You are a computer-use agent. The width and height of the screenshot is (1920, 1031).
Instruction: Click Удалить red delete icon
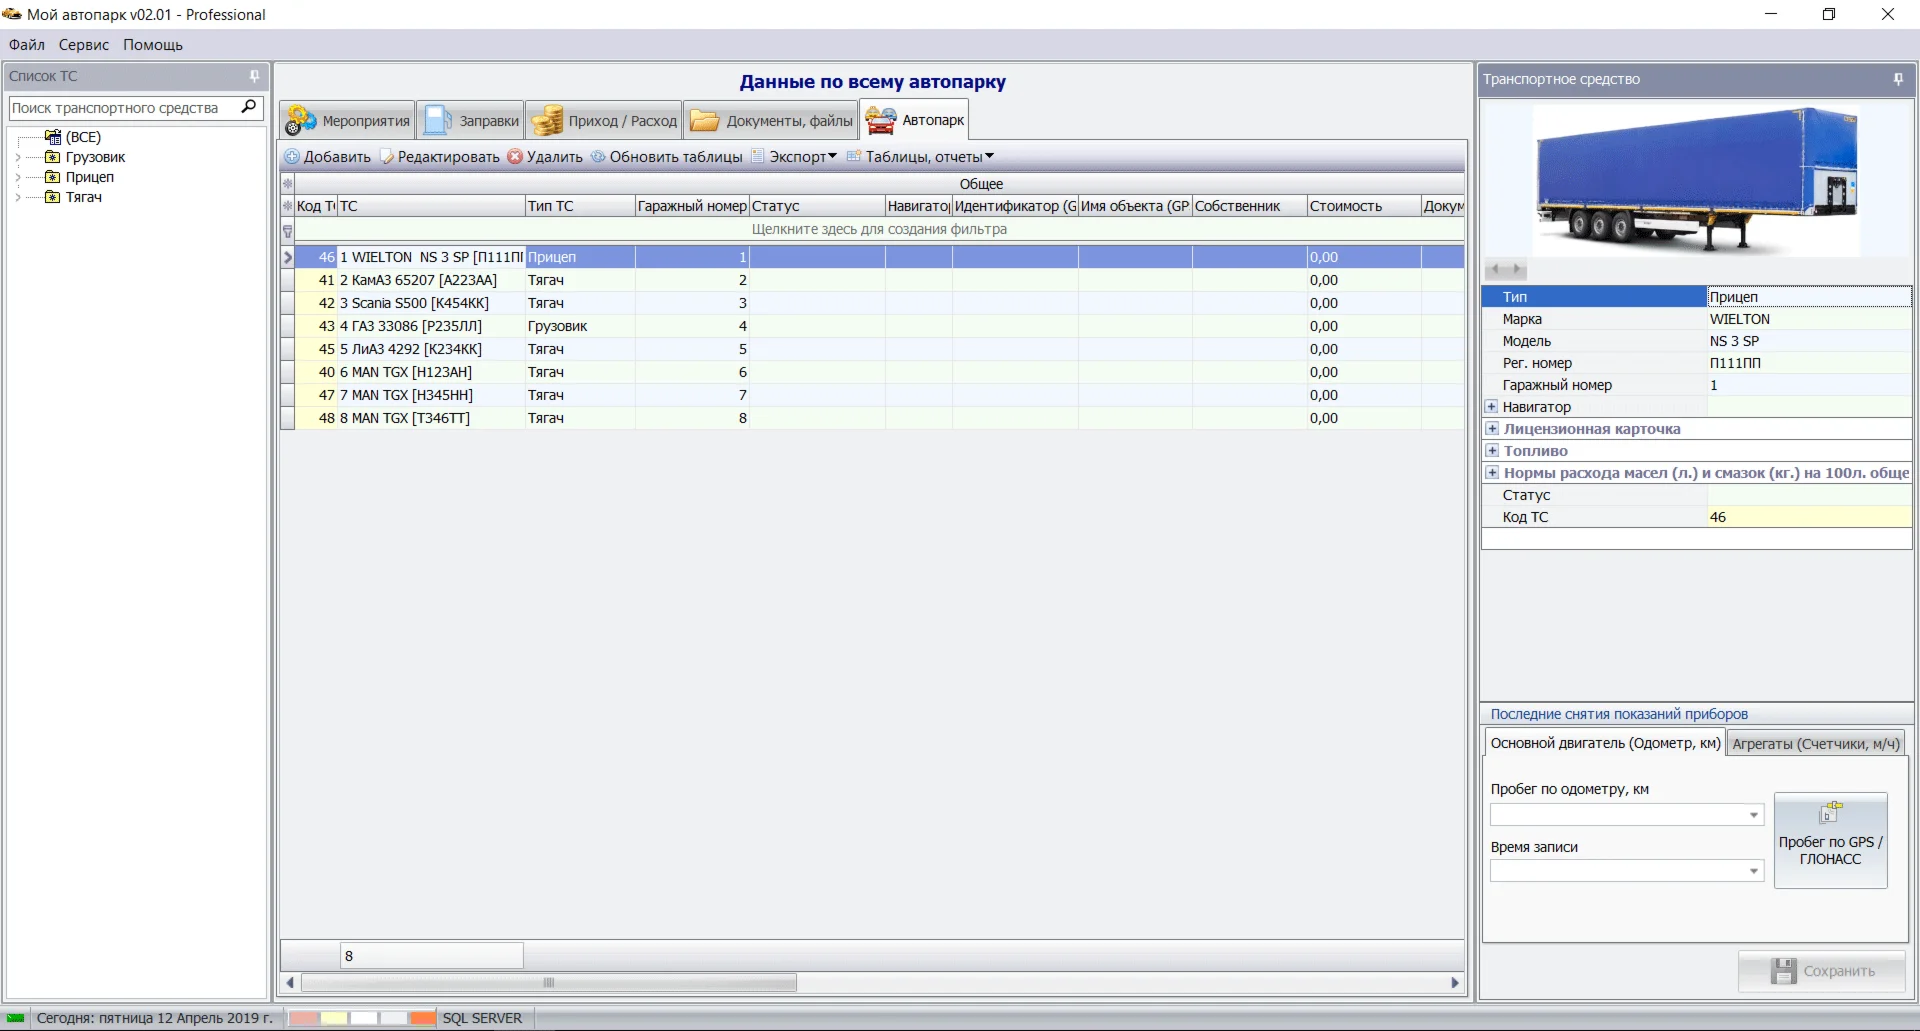515,157
